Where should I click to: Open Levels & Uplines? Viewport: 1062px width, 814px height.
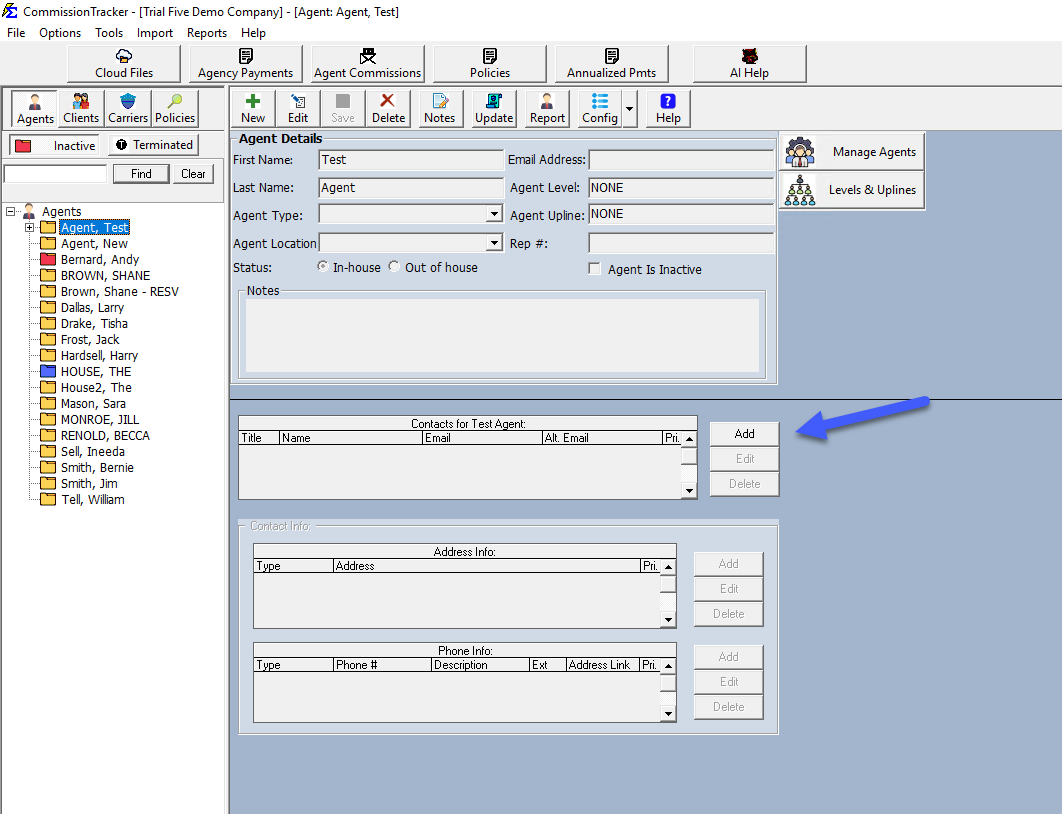851,189
